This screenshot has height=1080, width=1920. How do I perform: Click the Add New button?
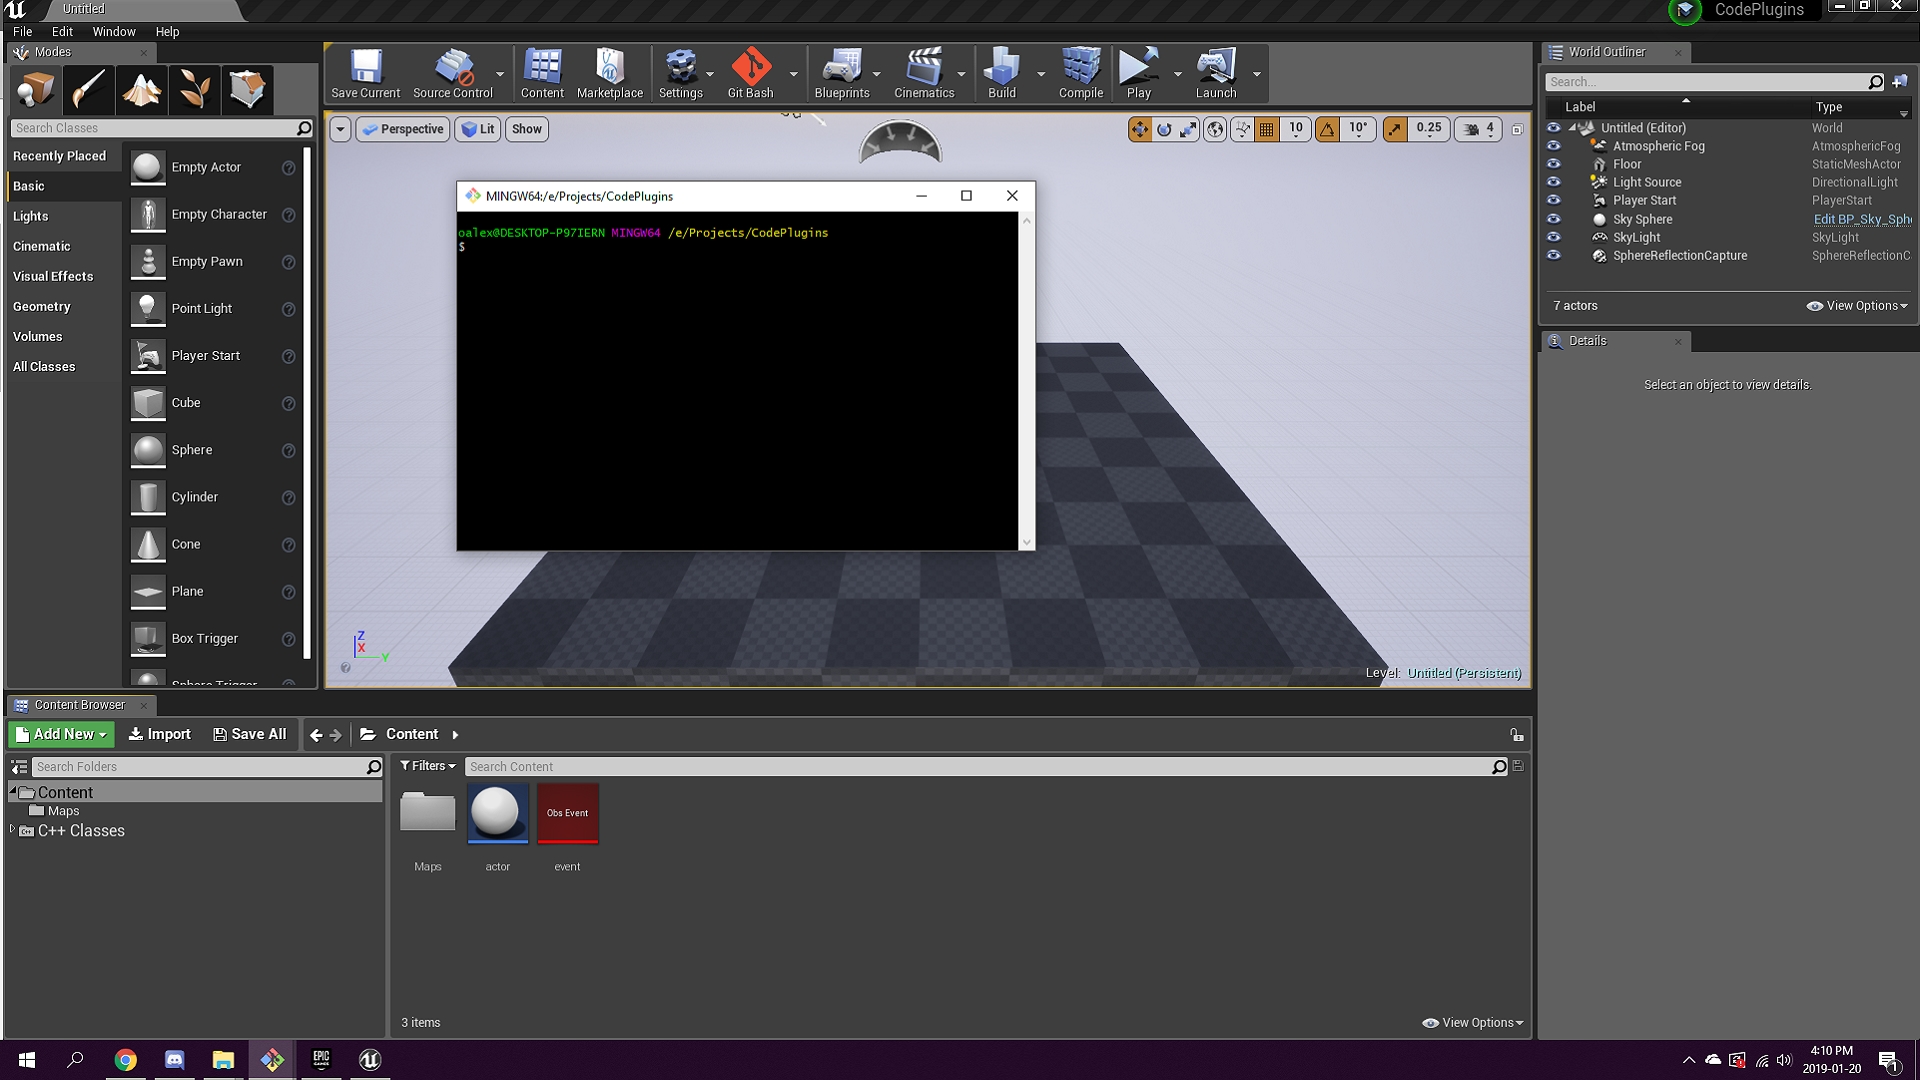pyautogui.click(x=61, y=734)
